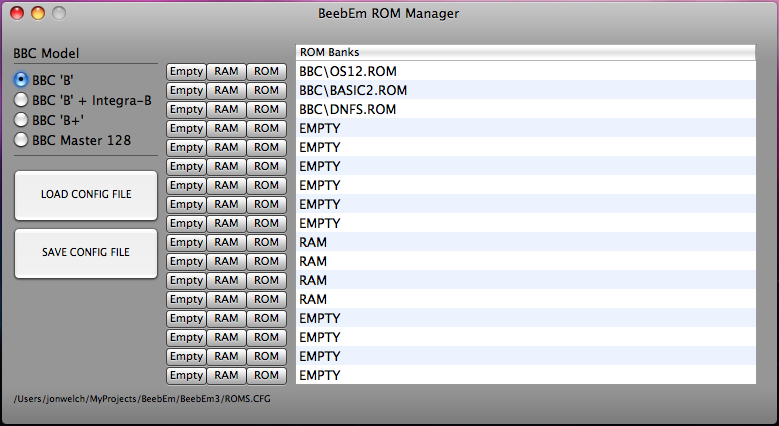This screenshot has width=779, height=426.
Task: Click the SAVE CONFIG FILE button
Action: pyautogui.click(x=86, y=253)
